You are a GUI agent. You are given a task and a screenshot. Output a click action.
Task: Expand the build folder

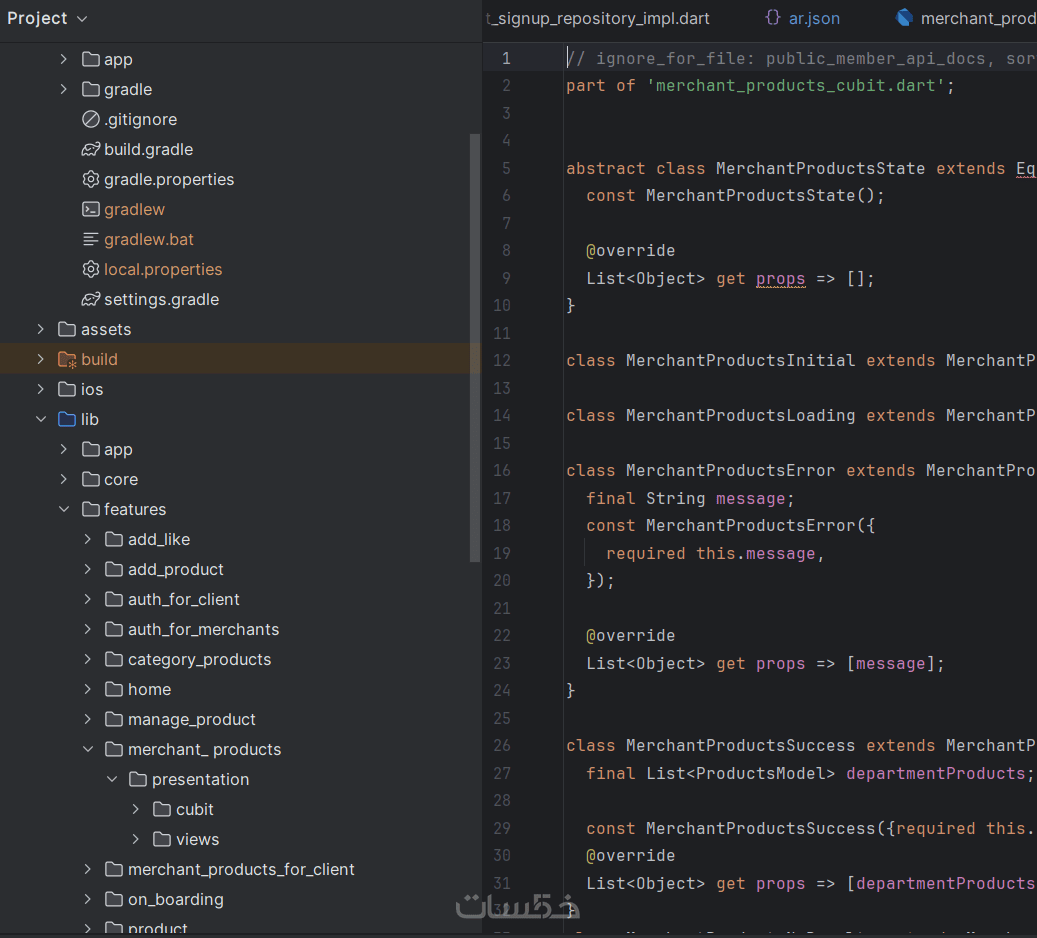pos(40,359)
